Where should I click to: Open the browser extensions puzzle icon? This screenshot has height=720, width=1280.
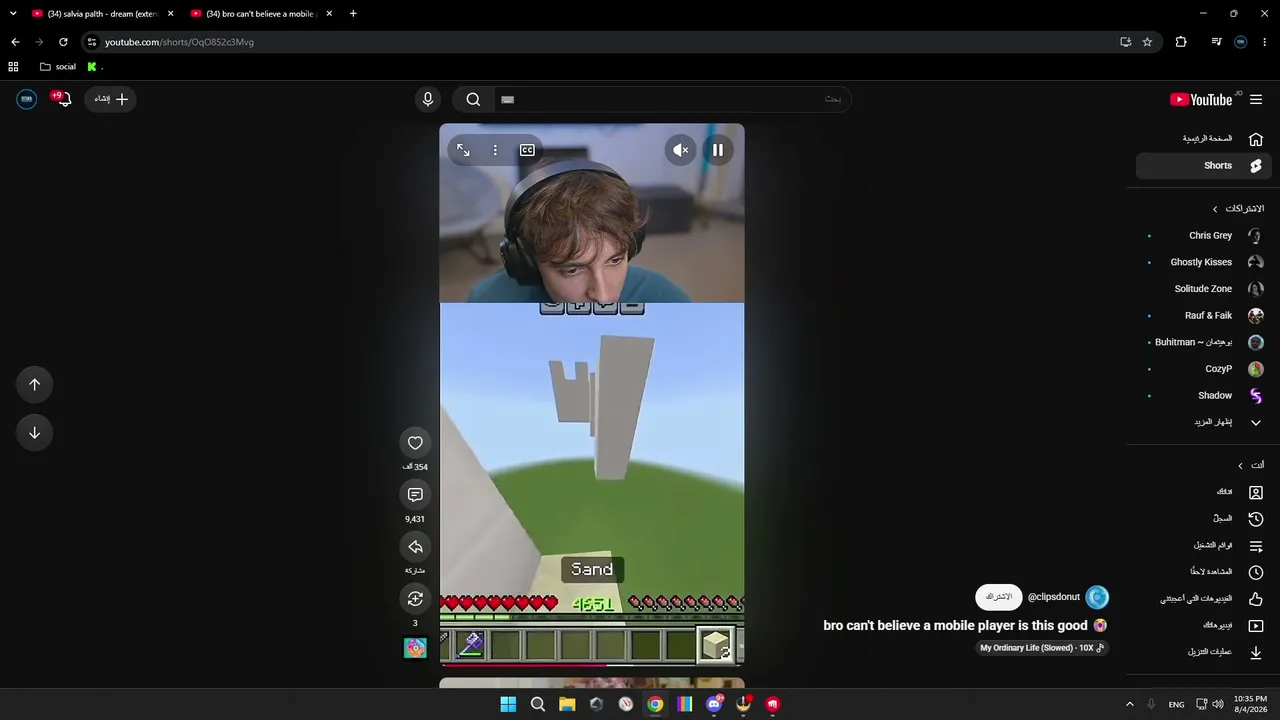click(1181, 42)
